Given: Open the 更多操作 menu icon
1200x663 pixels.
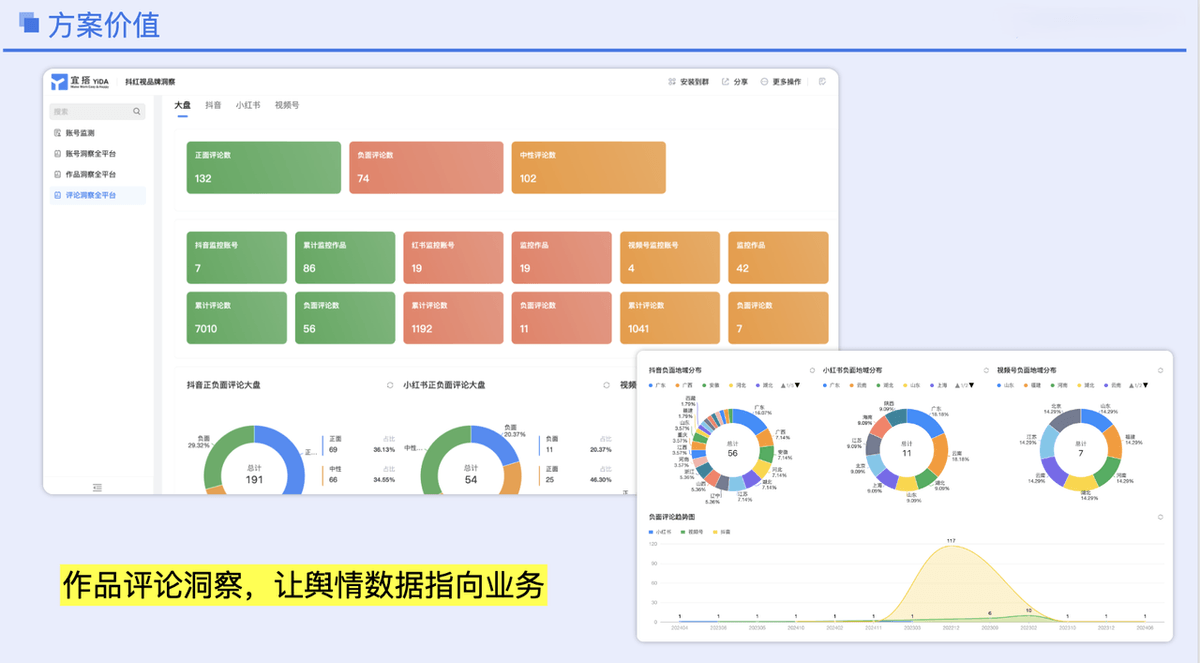Looking at the screenshot, I should 764,82.
